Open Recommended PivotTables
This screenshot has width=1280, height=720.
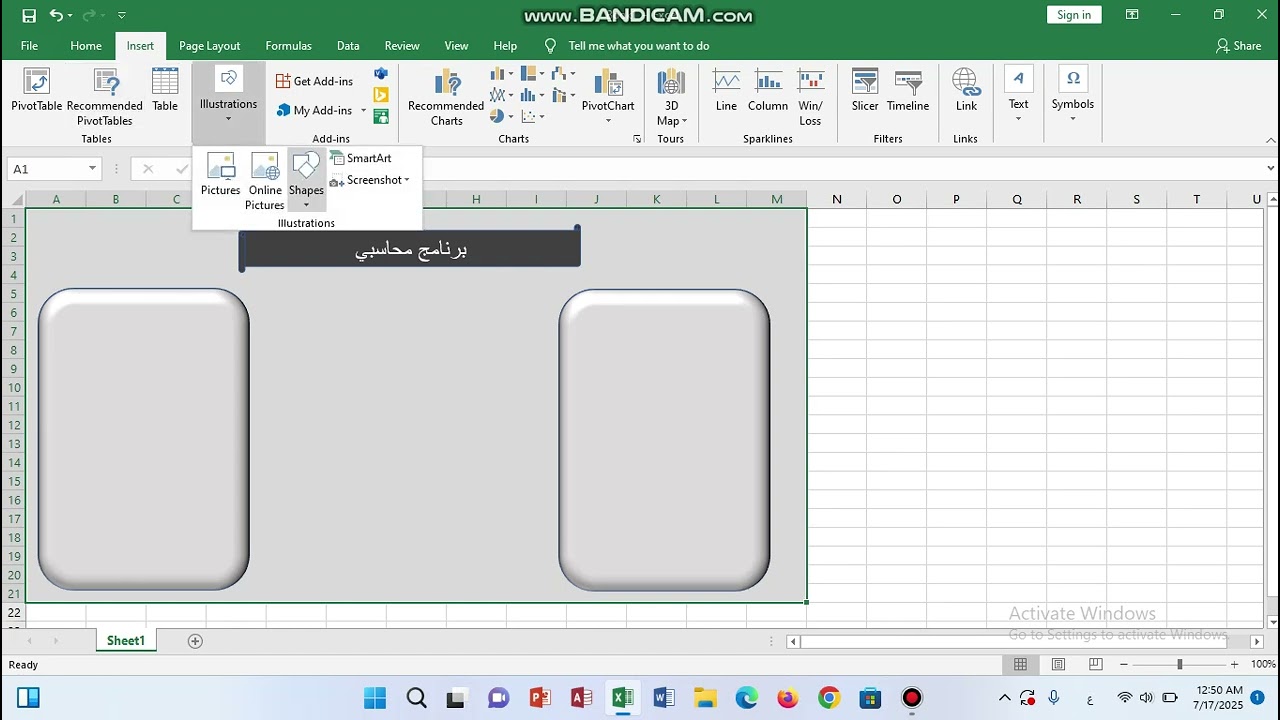[105, 97]
